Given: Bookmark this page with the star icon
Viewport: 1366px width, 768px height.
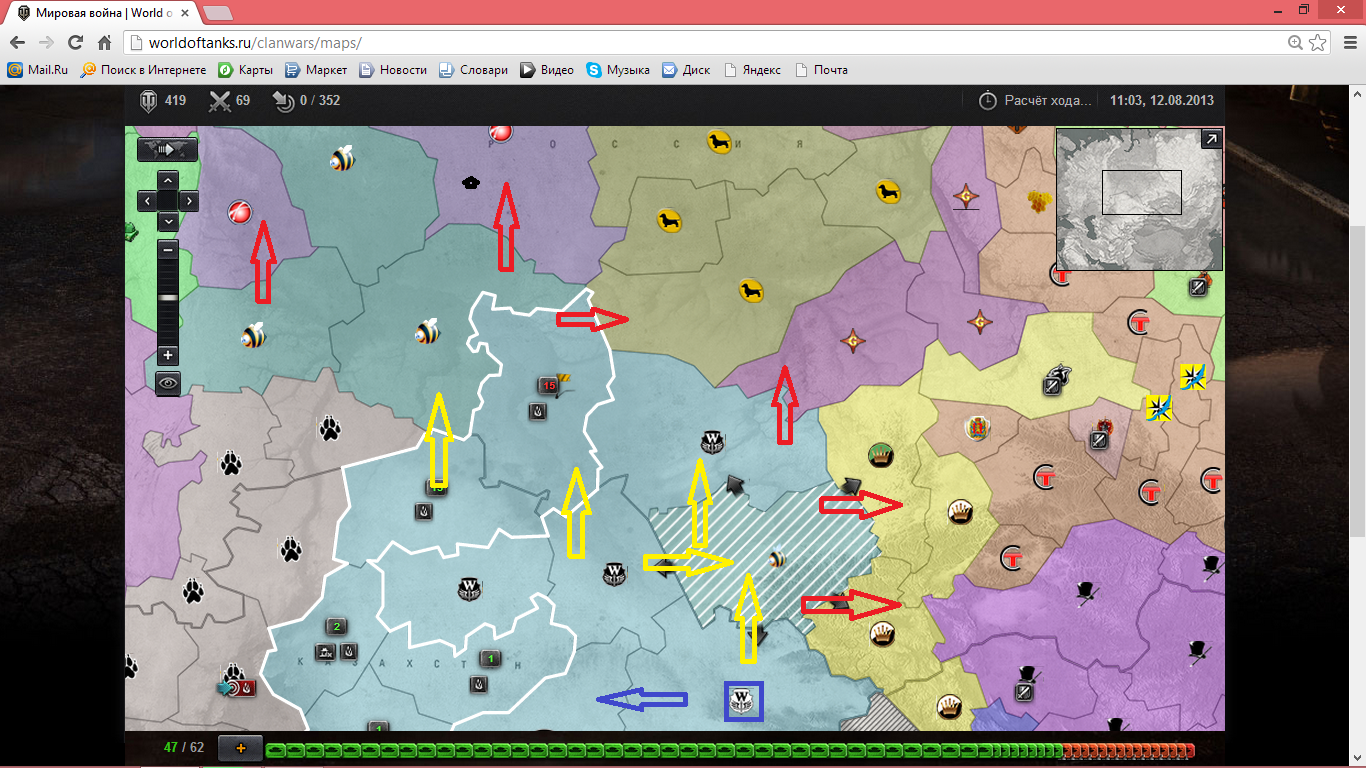Looking at the screenshot, I should 1318,43.
